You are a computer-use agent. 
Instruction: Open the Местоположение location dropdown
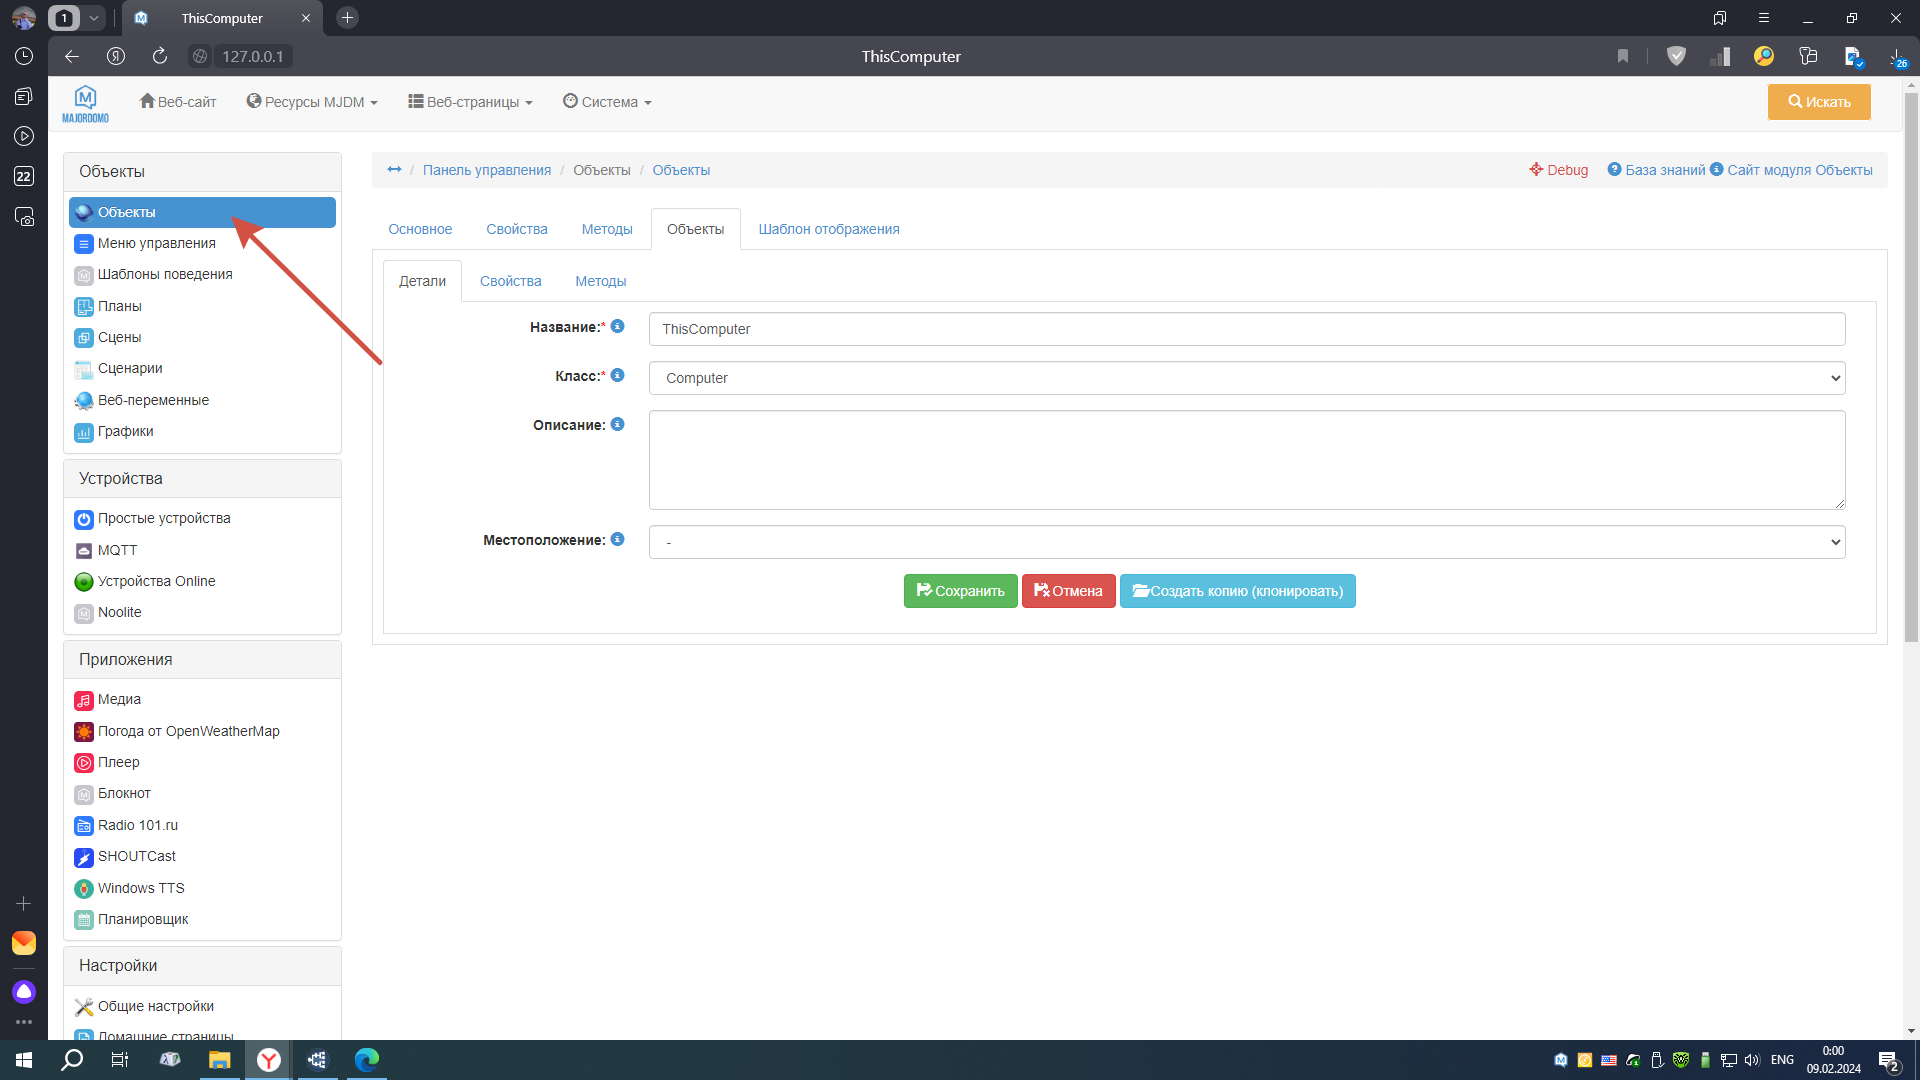point(1246,542)
